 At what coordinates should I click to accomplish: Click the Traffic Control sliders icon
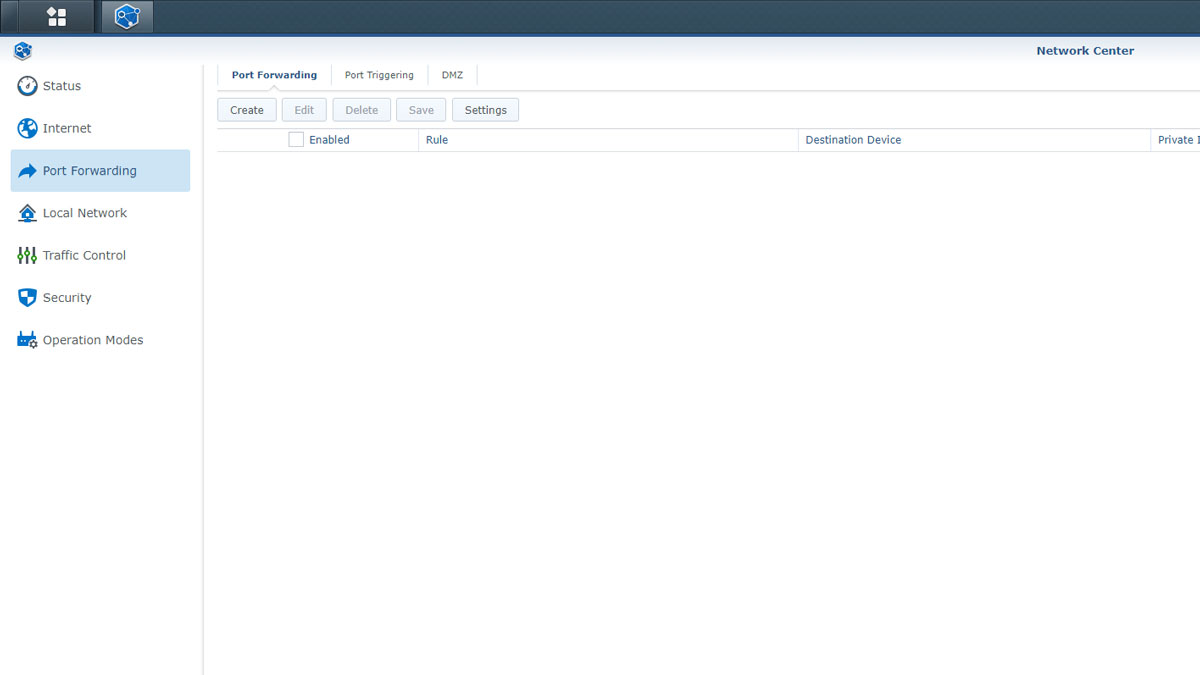point(27,256)
